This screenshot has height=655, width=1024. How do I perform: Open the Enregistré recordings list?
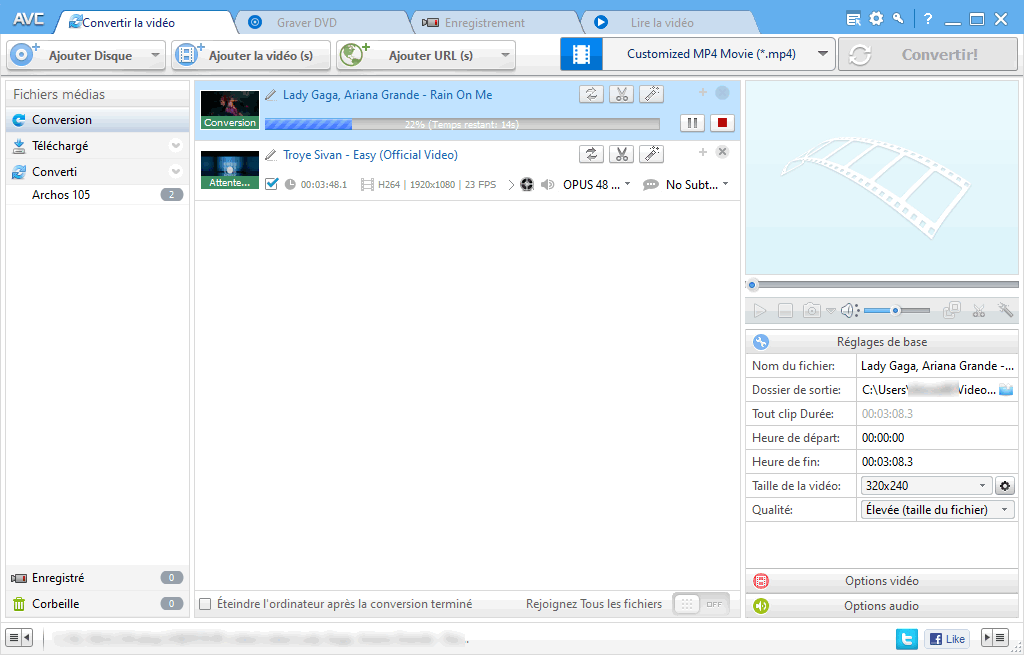[x=98, y=578]
